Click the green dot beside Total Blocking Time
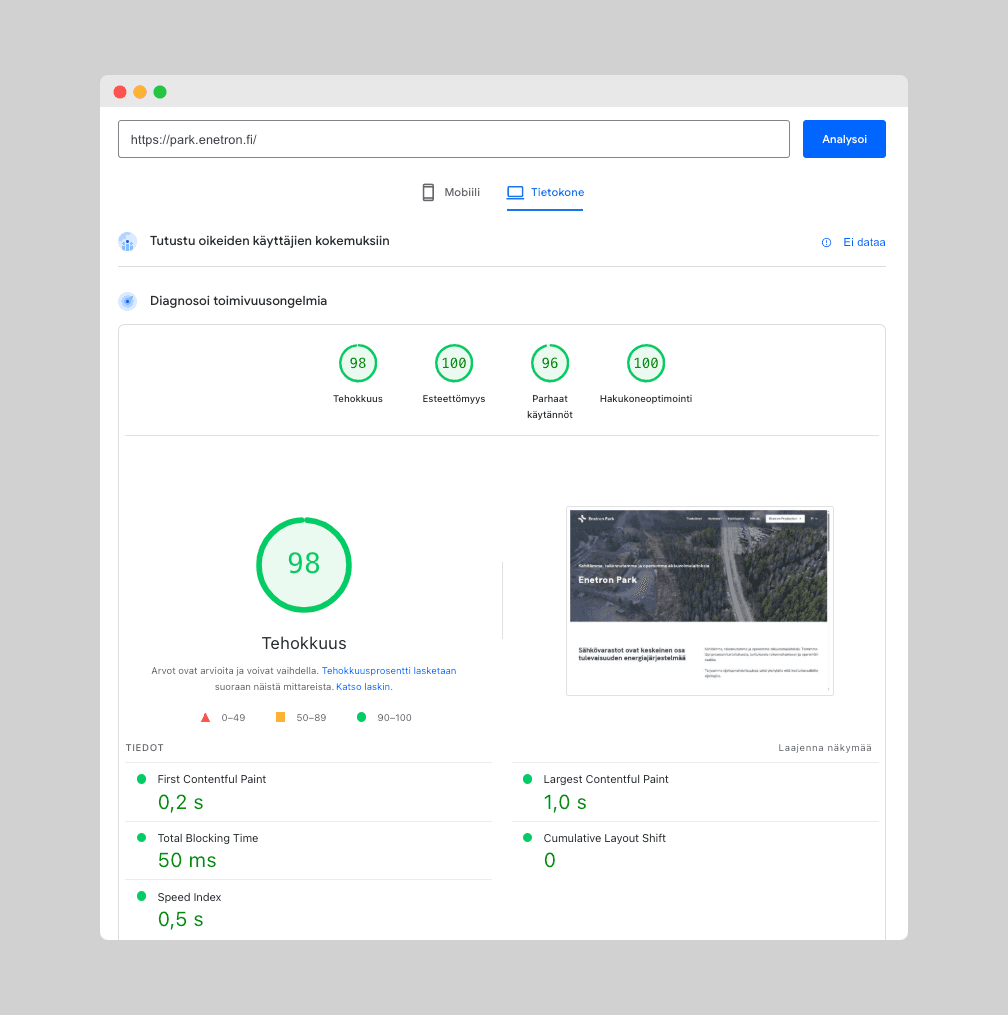 pos(140,838)
